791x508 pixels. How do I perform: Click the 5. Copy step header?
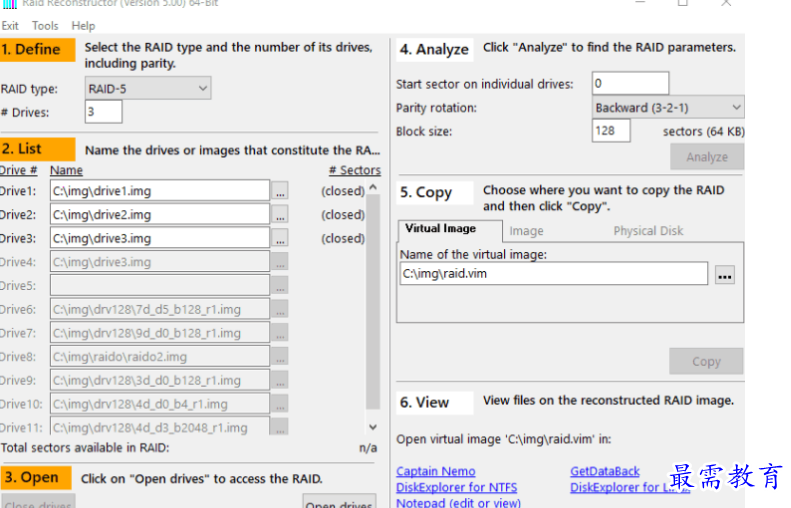(434, 192)
